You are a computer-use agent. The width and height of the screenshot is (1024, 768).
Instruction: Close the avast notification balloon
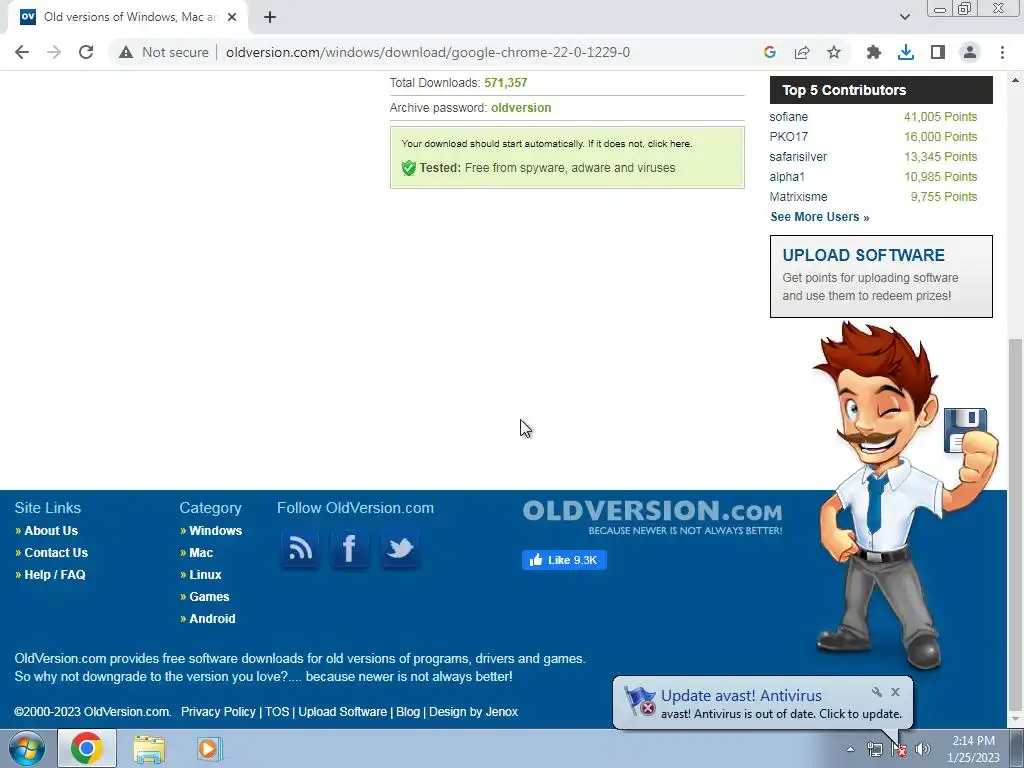tap(895, 692)
